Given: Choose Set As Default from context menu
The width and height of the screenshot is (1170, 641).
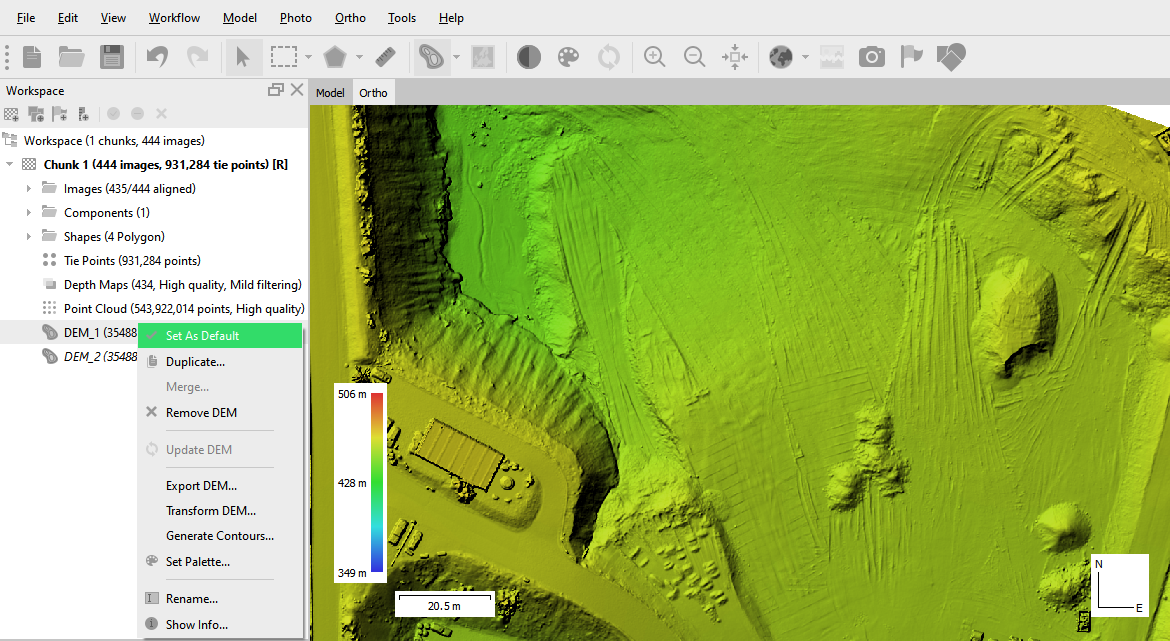Looking at the screenshot, I should (202, 336).
